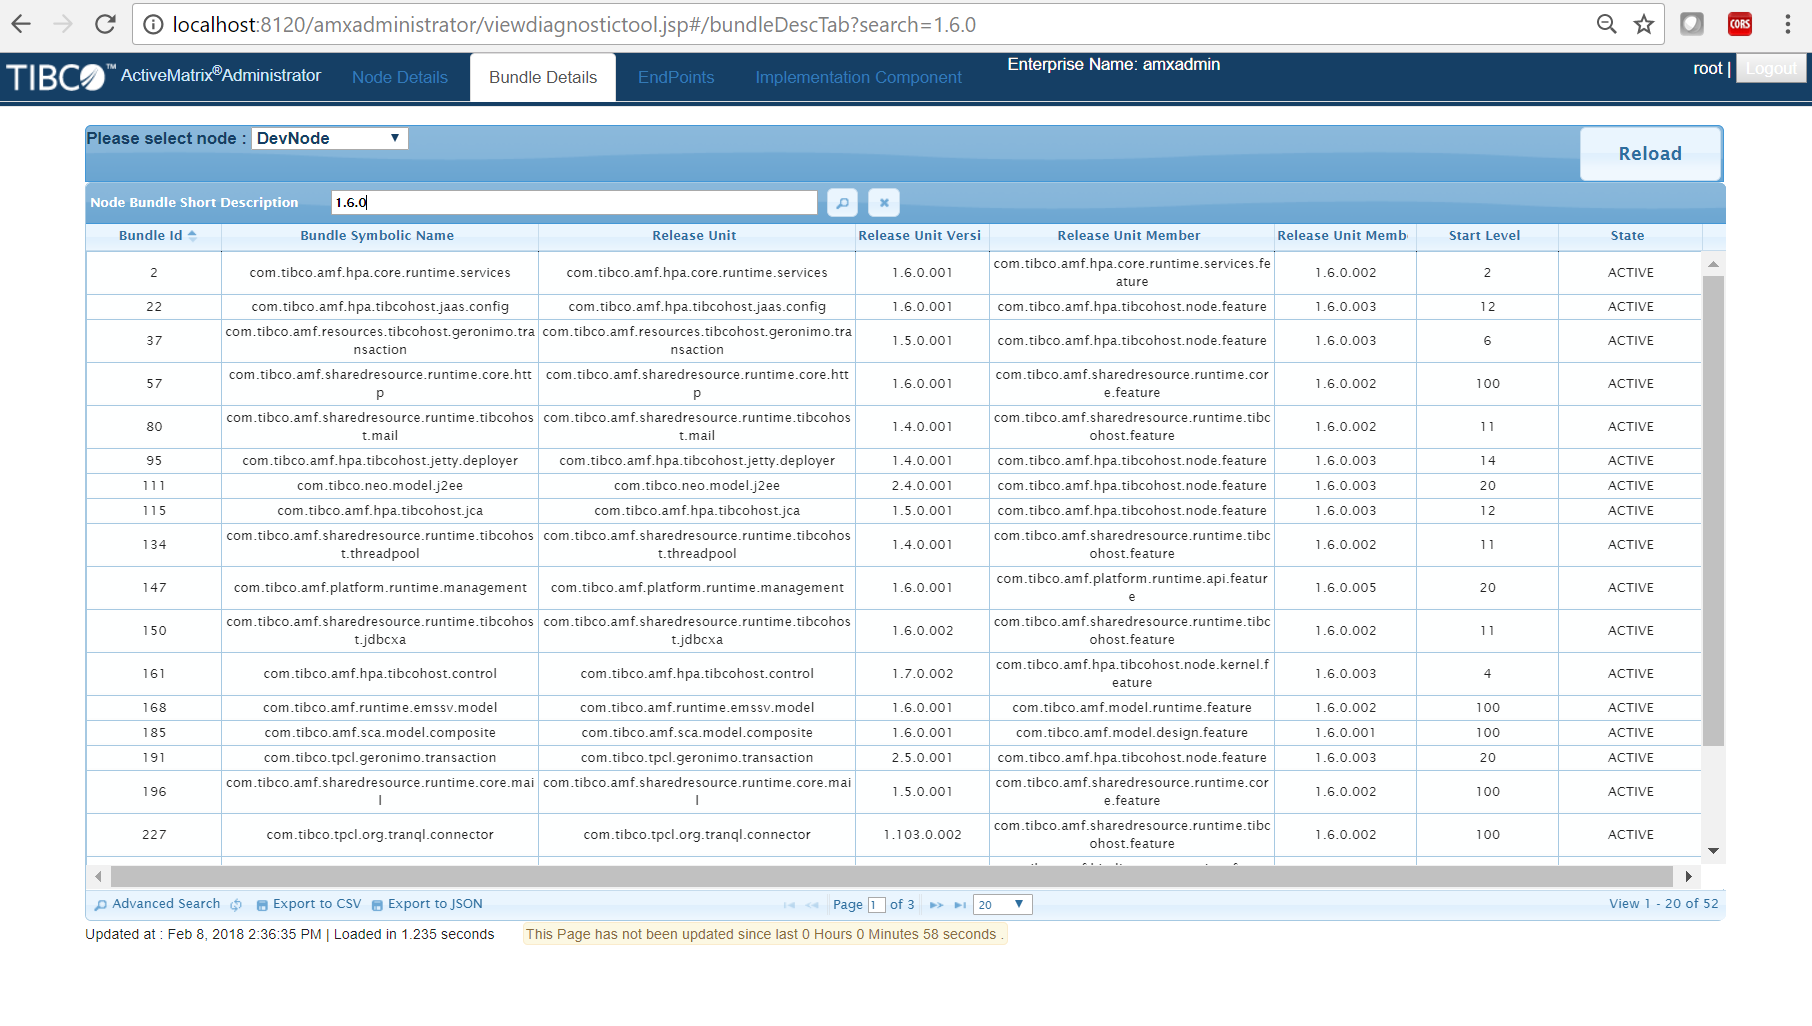Screen dimensions: 1812x1026
Task: Jump to the last page of results
Action: (960, 905)
